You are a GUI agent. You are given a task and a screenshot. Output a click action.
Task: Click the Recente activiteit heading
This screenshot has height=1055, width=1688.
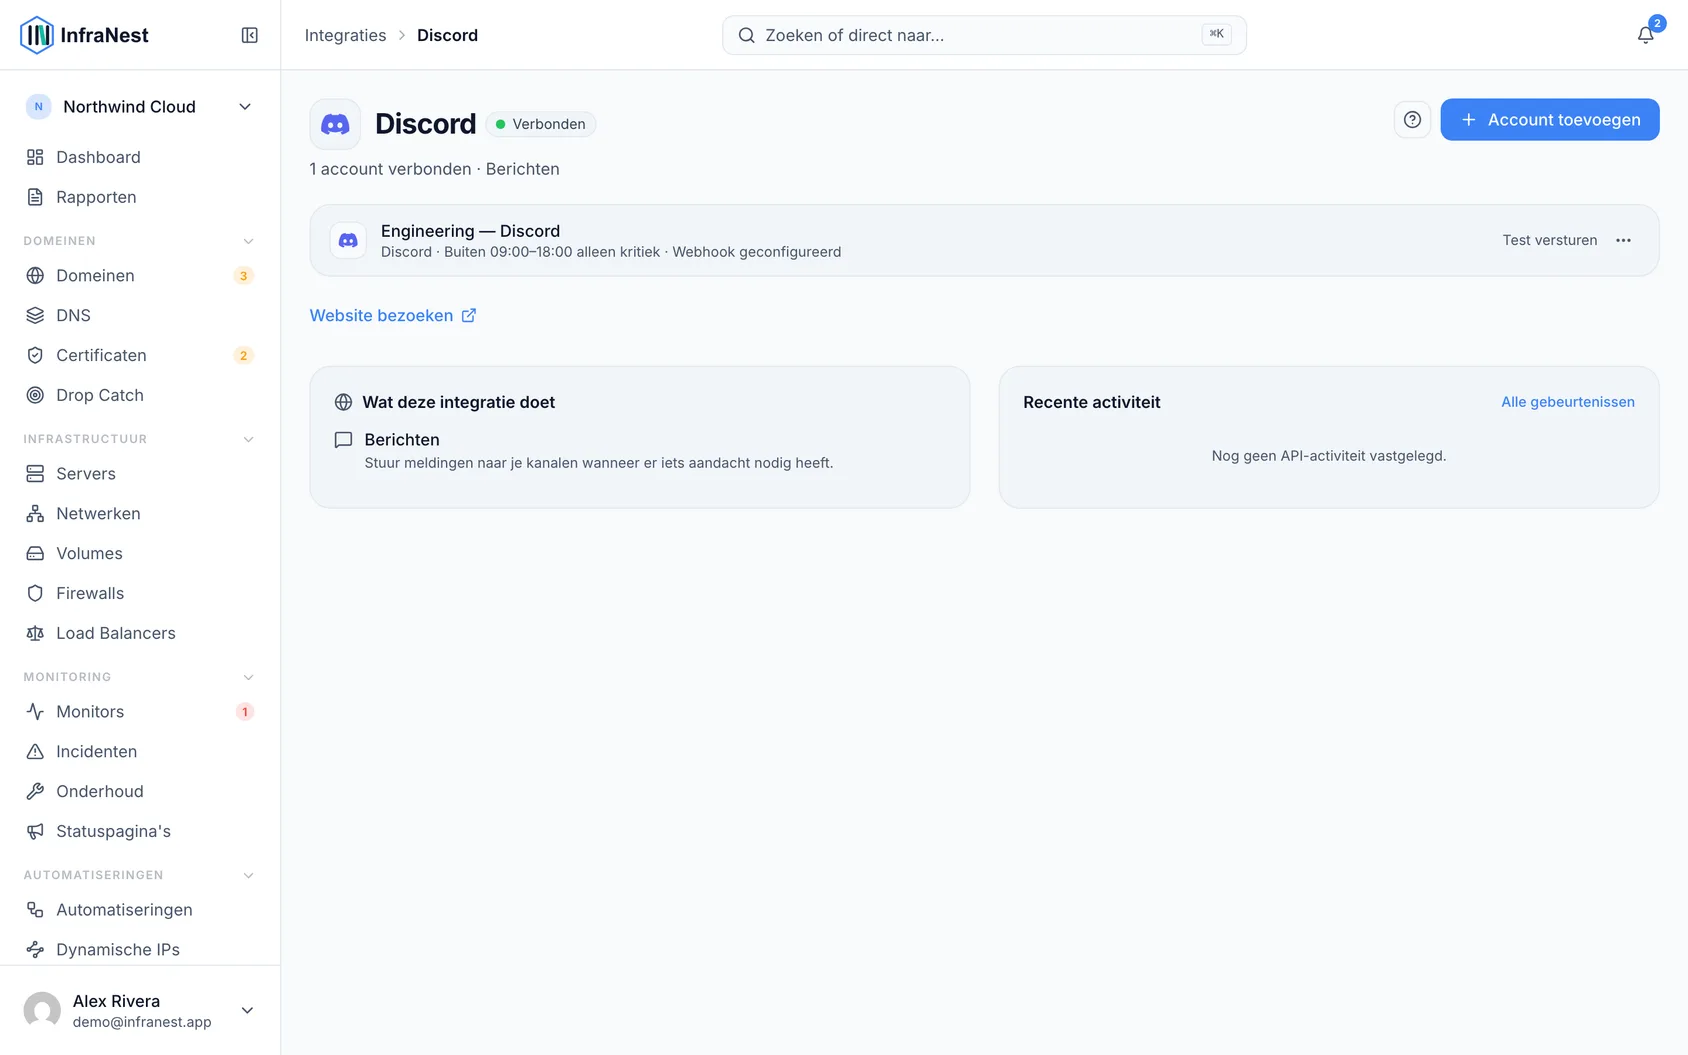1091,402
